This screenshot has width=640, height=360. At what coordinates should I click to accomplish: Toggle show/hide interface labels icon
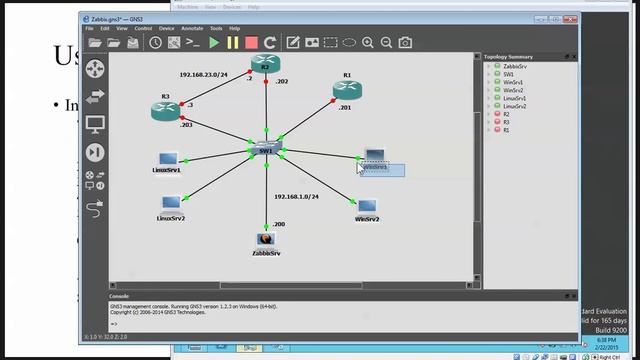tap(174, 42)
